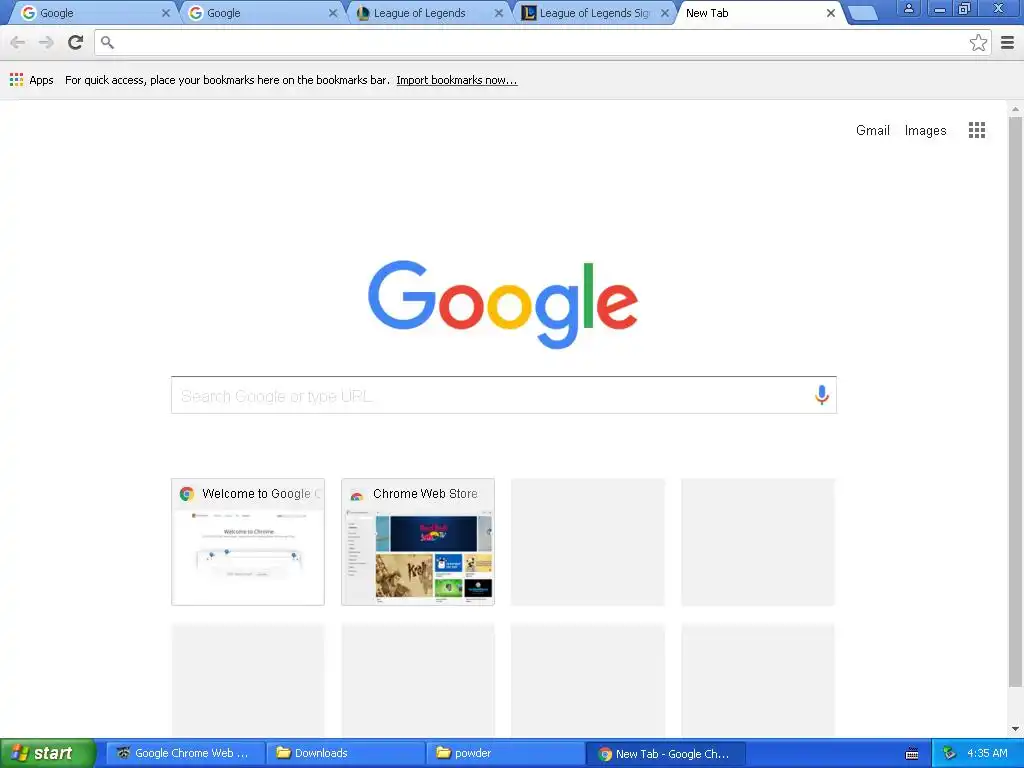Viewport: 1024px width, 768px height.
Task: Focus the address bar
Action: (542, 43)
